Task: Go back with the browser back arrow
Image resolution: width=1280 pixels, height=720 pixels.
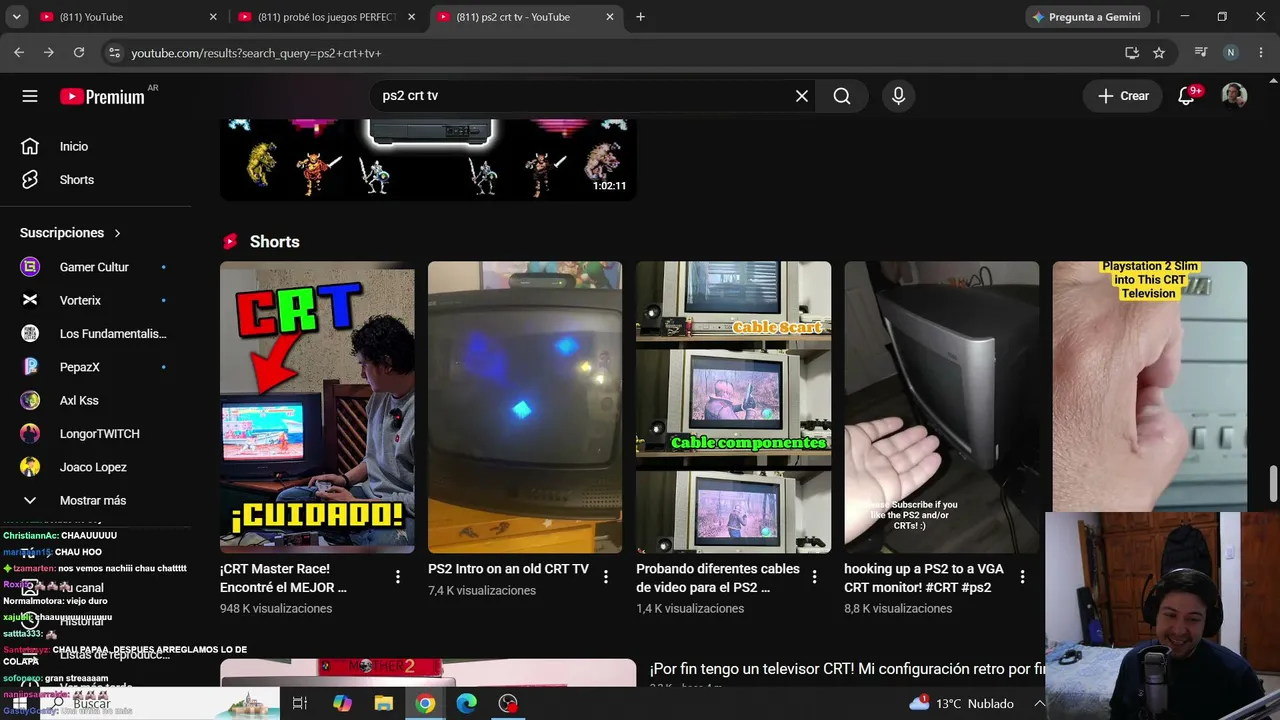Action: [x=19, y=52]
